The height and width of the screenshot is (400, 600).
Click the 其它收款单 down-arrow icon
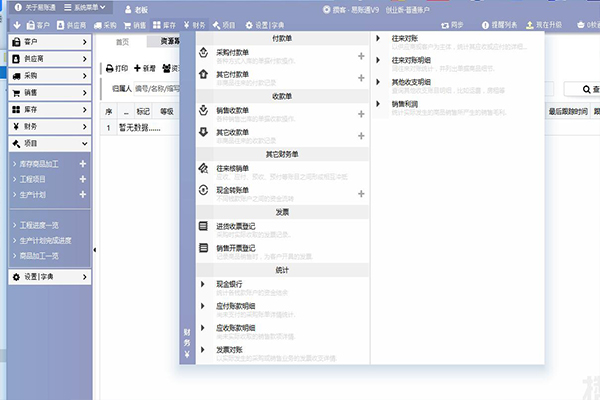click(x=204, y=132)
